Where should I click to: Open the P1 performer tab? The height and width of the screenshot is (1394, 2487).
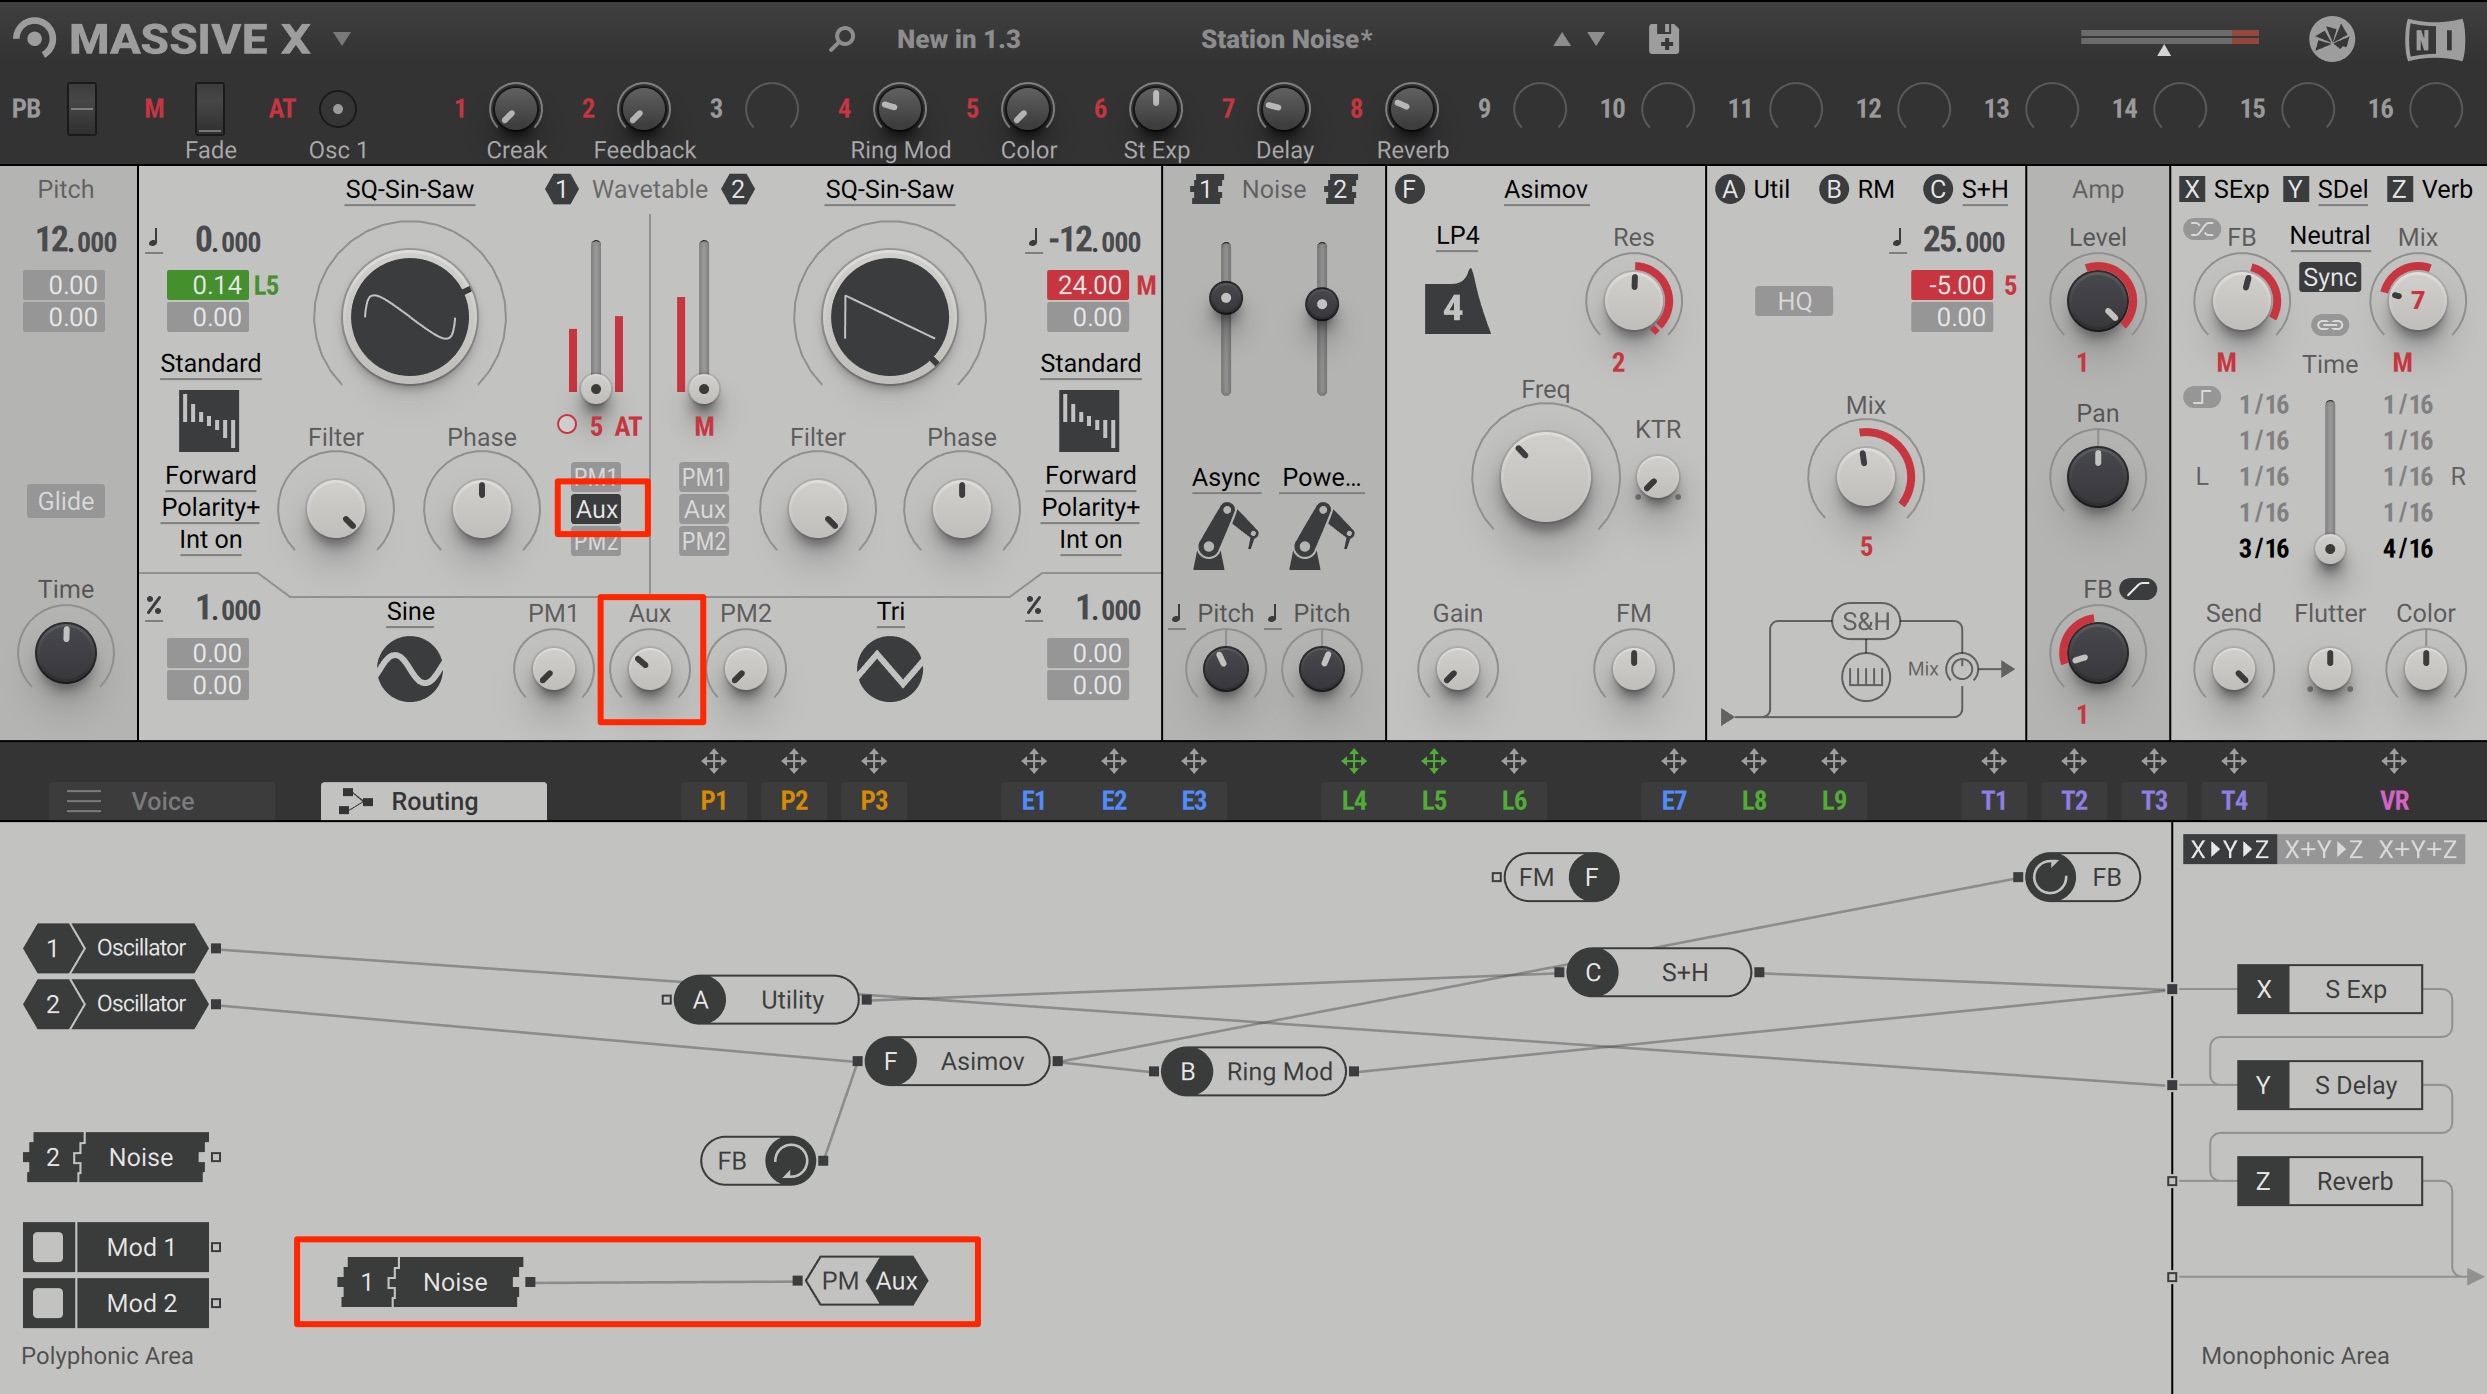click(x=713, y=801)
